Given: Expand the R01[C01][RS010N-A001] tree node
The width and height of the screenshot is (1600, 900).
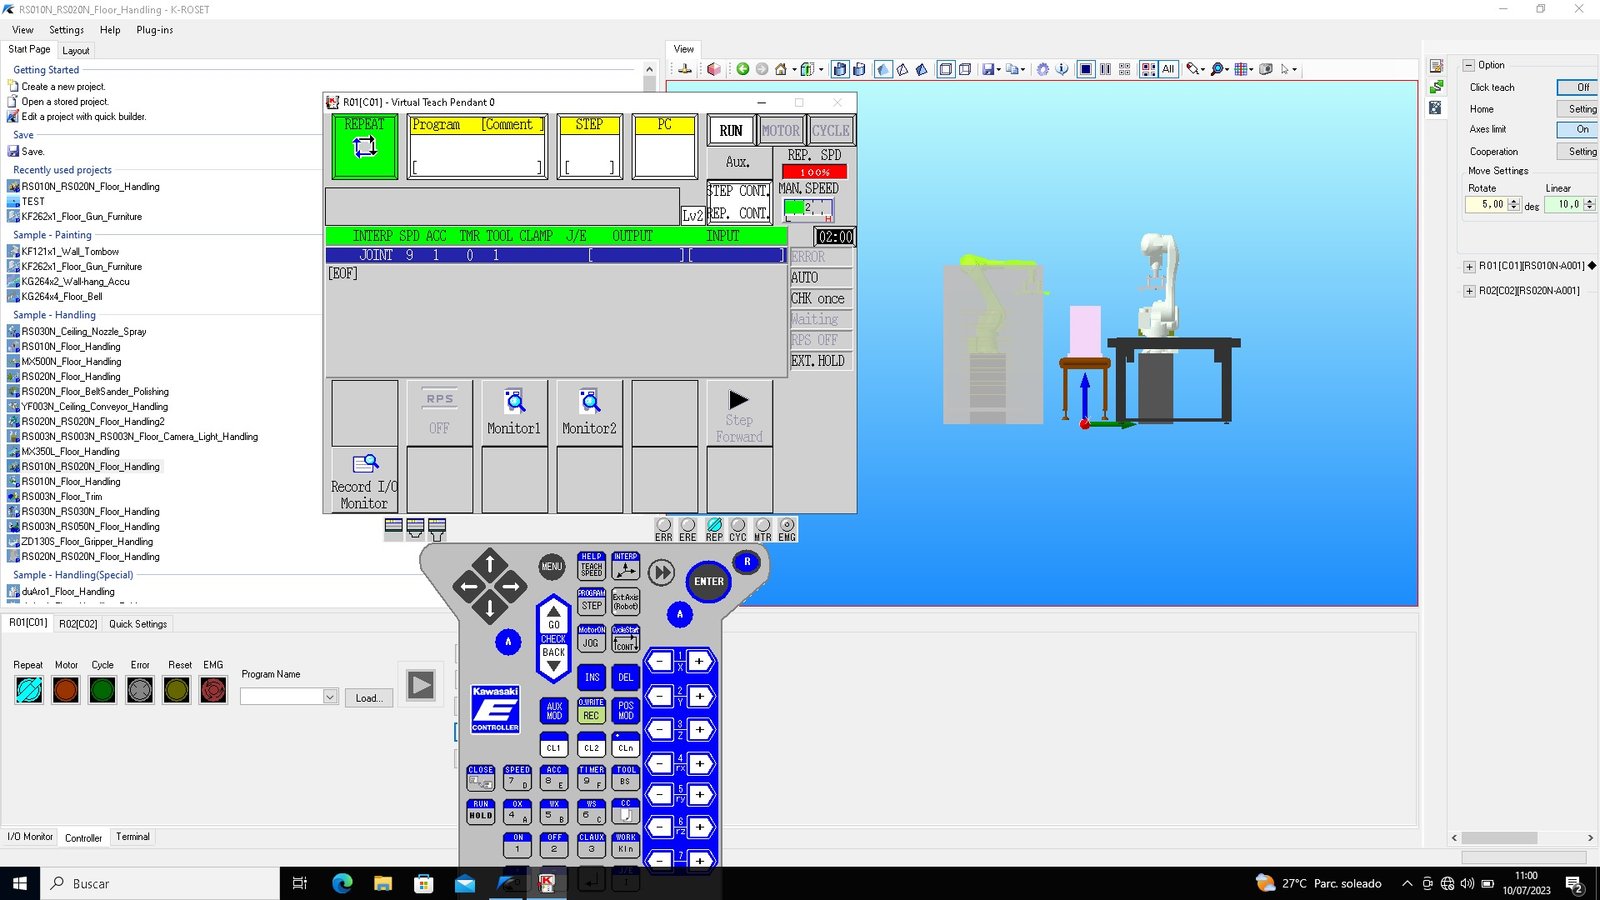Looking at the screenshot, I should click(x=1469, y=266).
